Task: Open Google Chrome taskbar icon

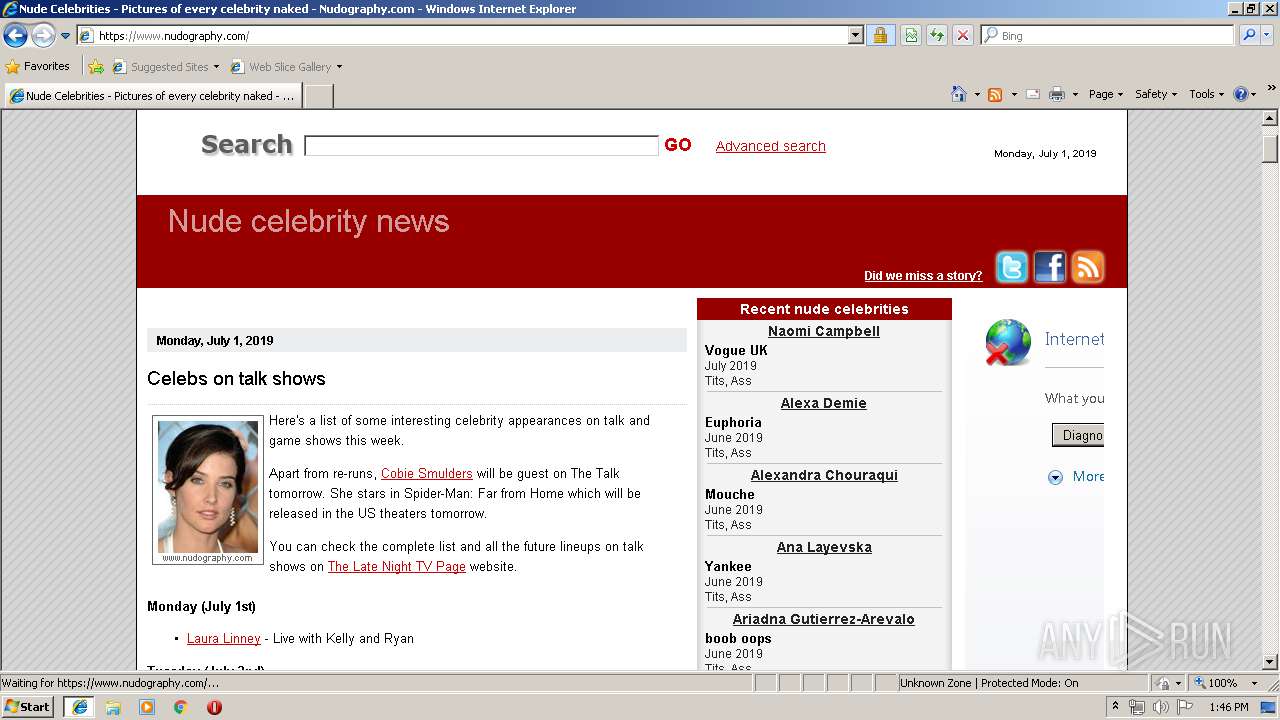Action: coord(180,707)
